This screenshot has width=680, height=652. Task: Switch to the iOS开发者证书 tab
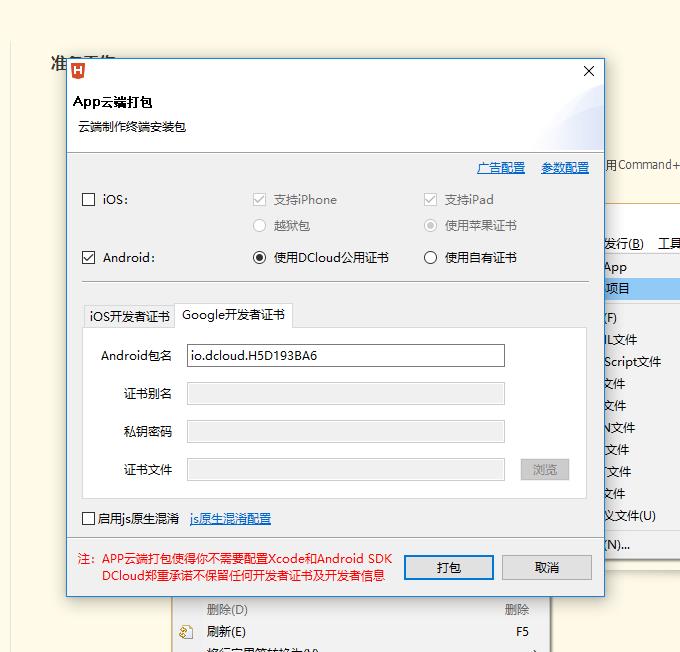click(x=129, y=316)
